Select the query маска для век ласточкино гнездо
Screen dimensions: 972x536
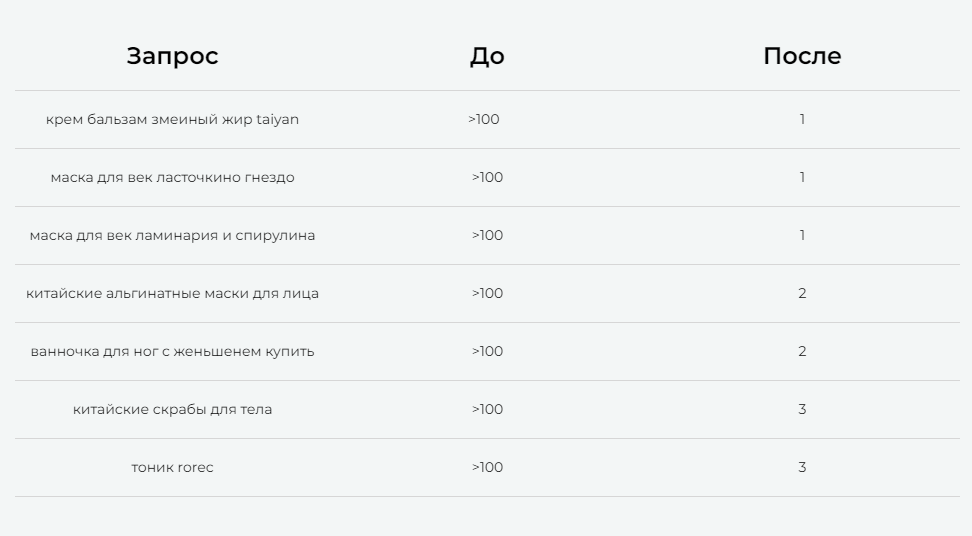[172, 177]
